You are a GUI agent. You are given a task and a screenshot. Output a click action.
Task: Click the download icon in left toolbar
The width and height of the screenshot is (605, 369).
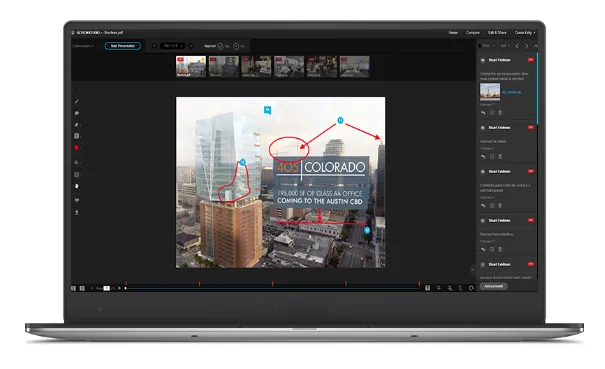click(x=76, y=212)
